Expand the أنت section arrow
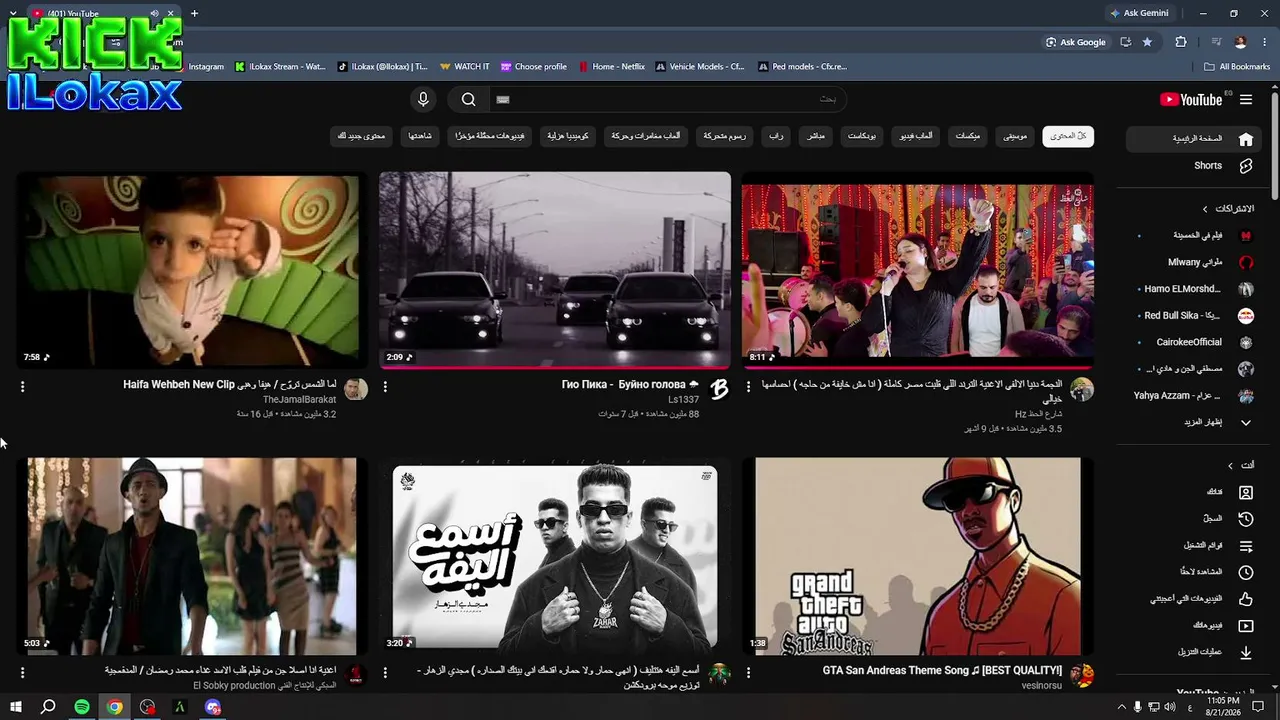The image size is (1280, 720). pos(1230,465)
